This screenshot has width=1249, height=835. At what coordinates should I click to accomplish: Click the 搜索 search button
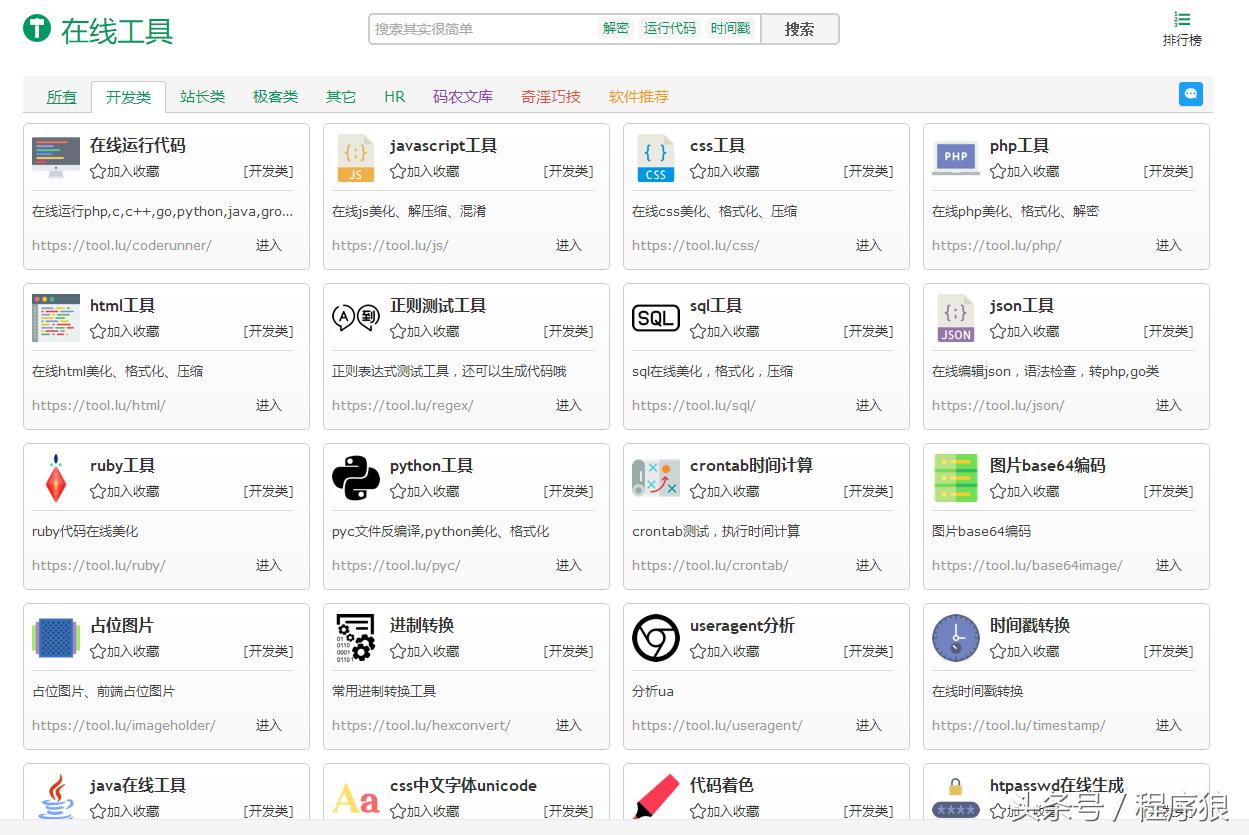click(x=799, y=29)
